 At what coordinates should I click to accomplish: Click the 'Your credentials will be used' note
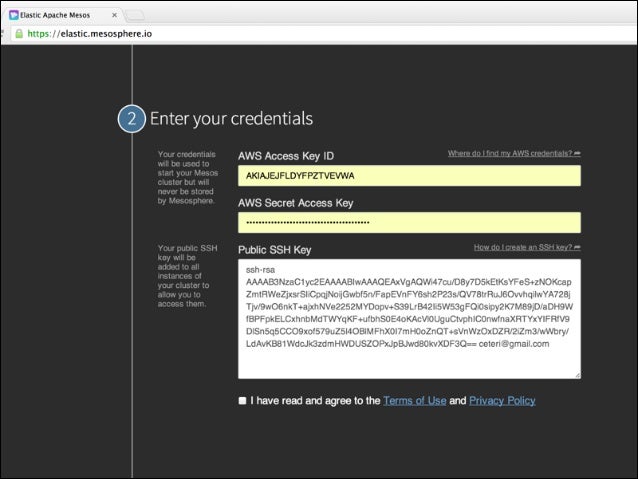click(x=188, y=177)
